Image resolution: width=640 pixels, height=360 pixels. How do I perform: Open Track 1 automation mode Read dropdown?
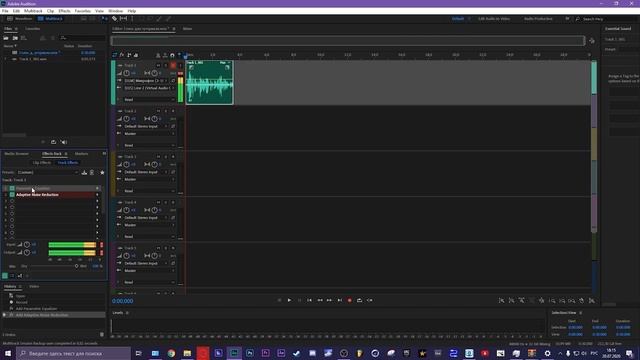click(149, 100)
